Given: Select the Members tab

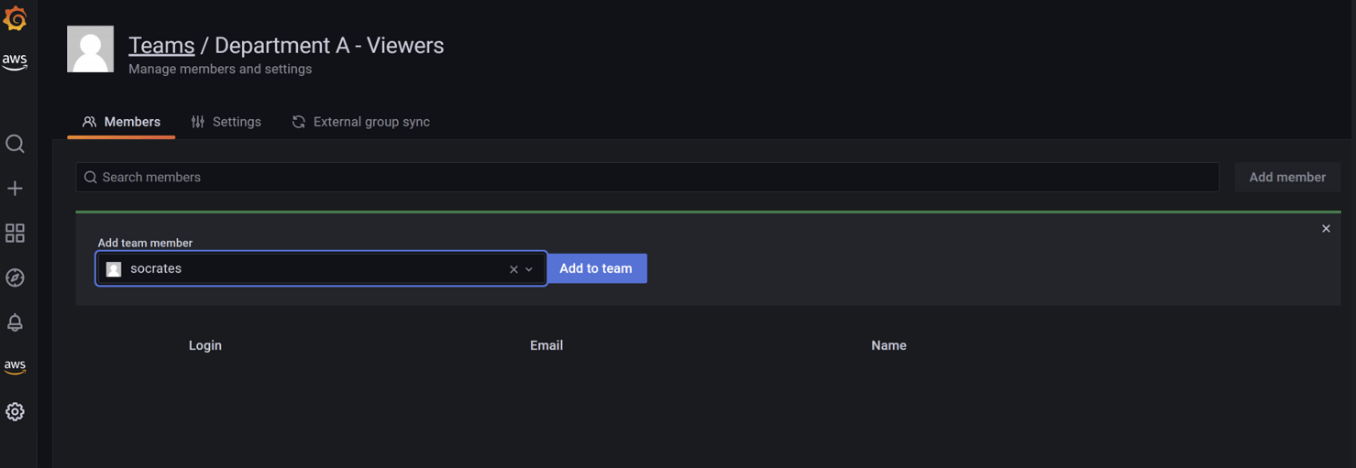Looking at the screenshot, I should pyautogui.click(x=121, y=122).
